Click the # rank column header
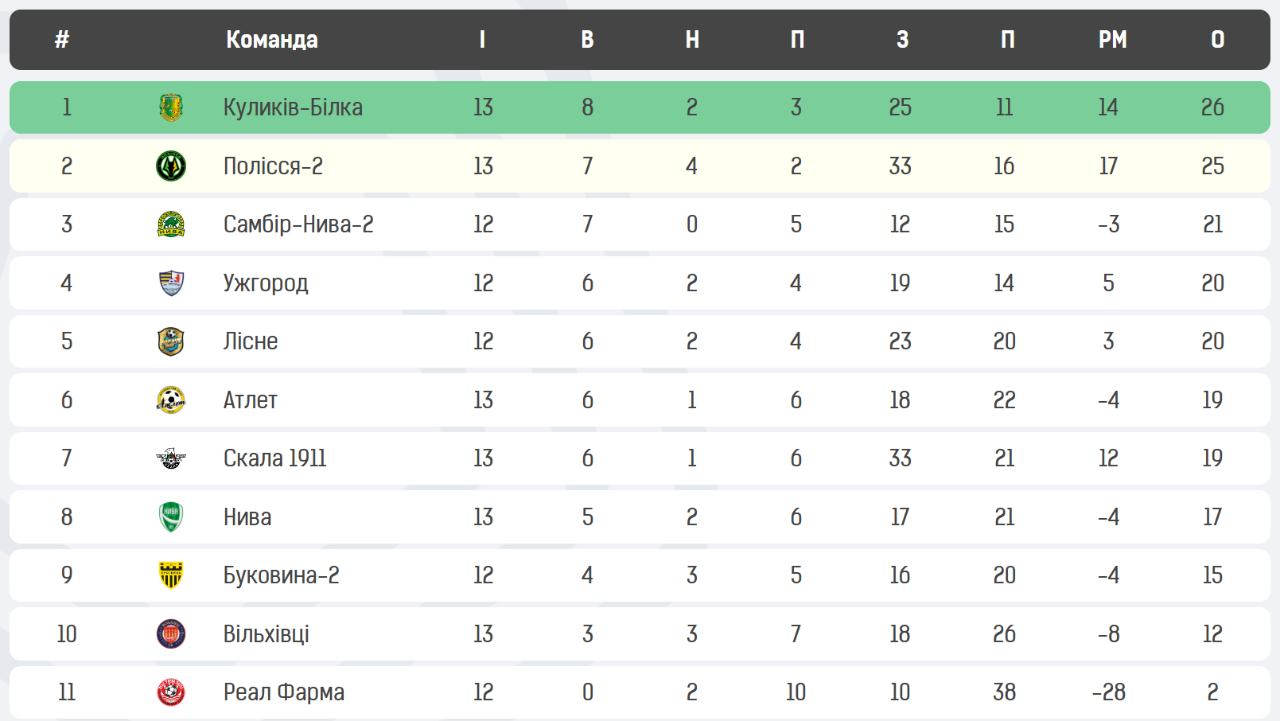Viewport: 1280px width, 721px height. point(62,40)
